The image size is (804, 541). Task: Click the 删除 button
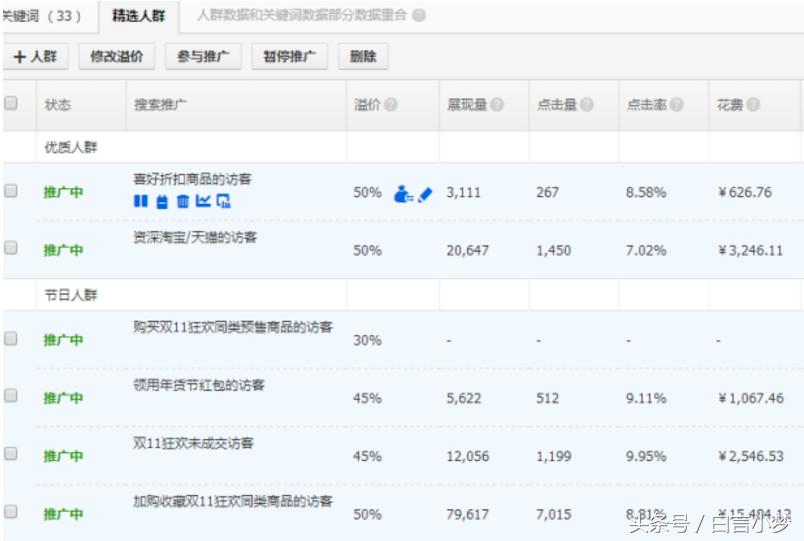coord(363,56)
